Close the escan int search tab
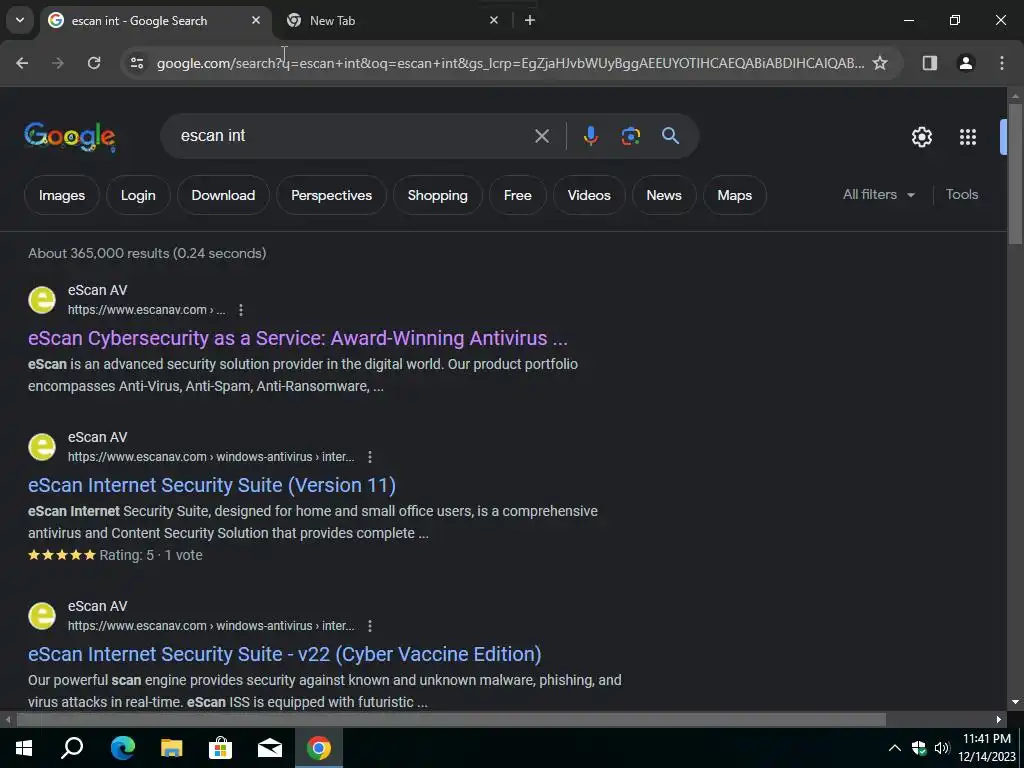Viewport: 1024px width, 768px height. coord(256,20)
